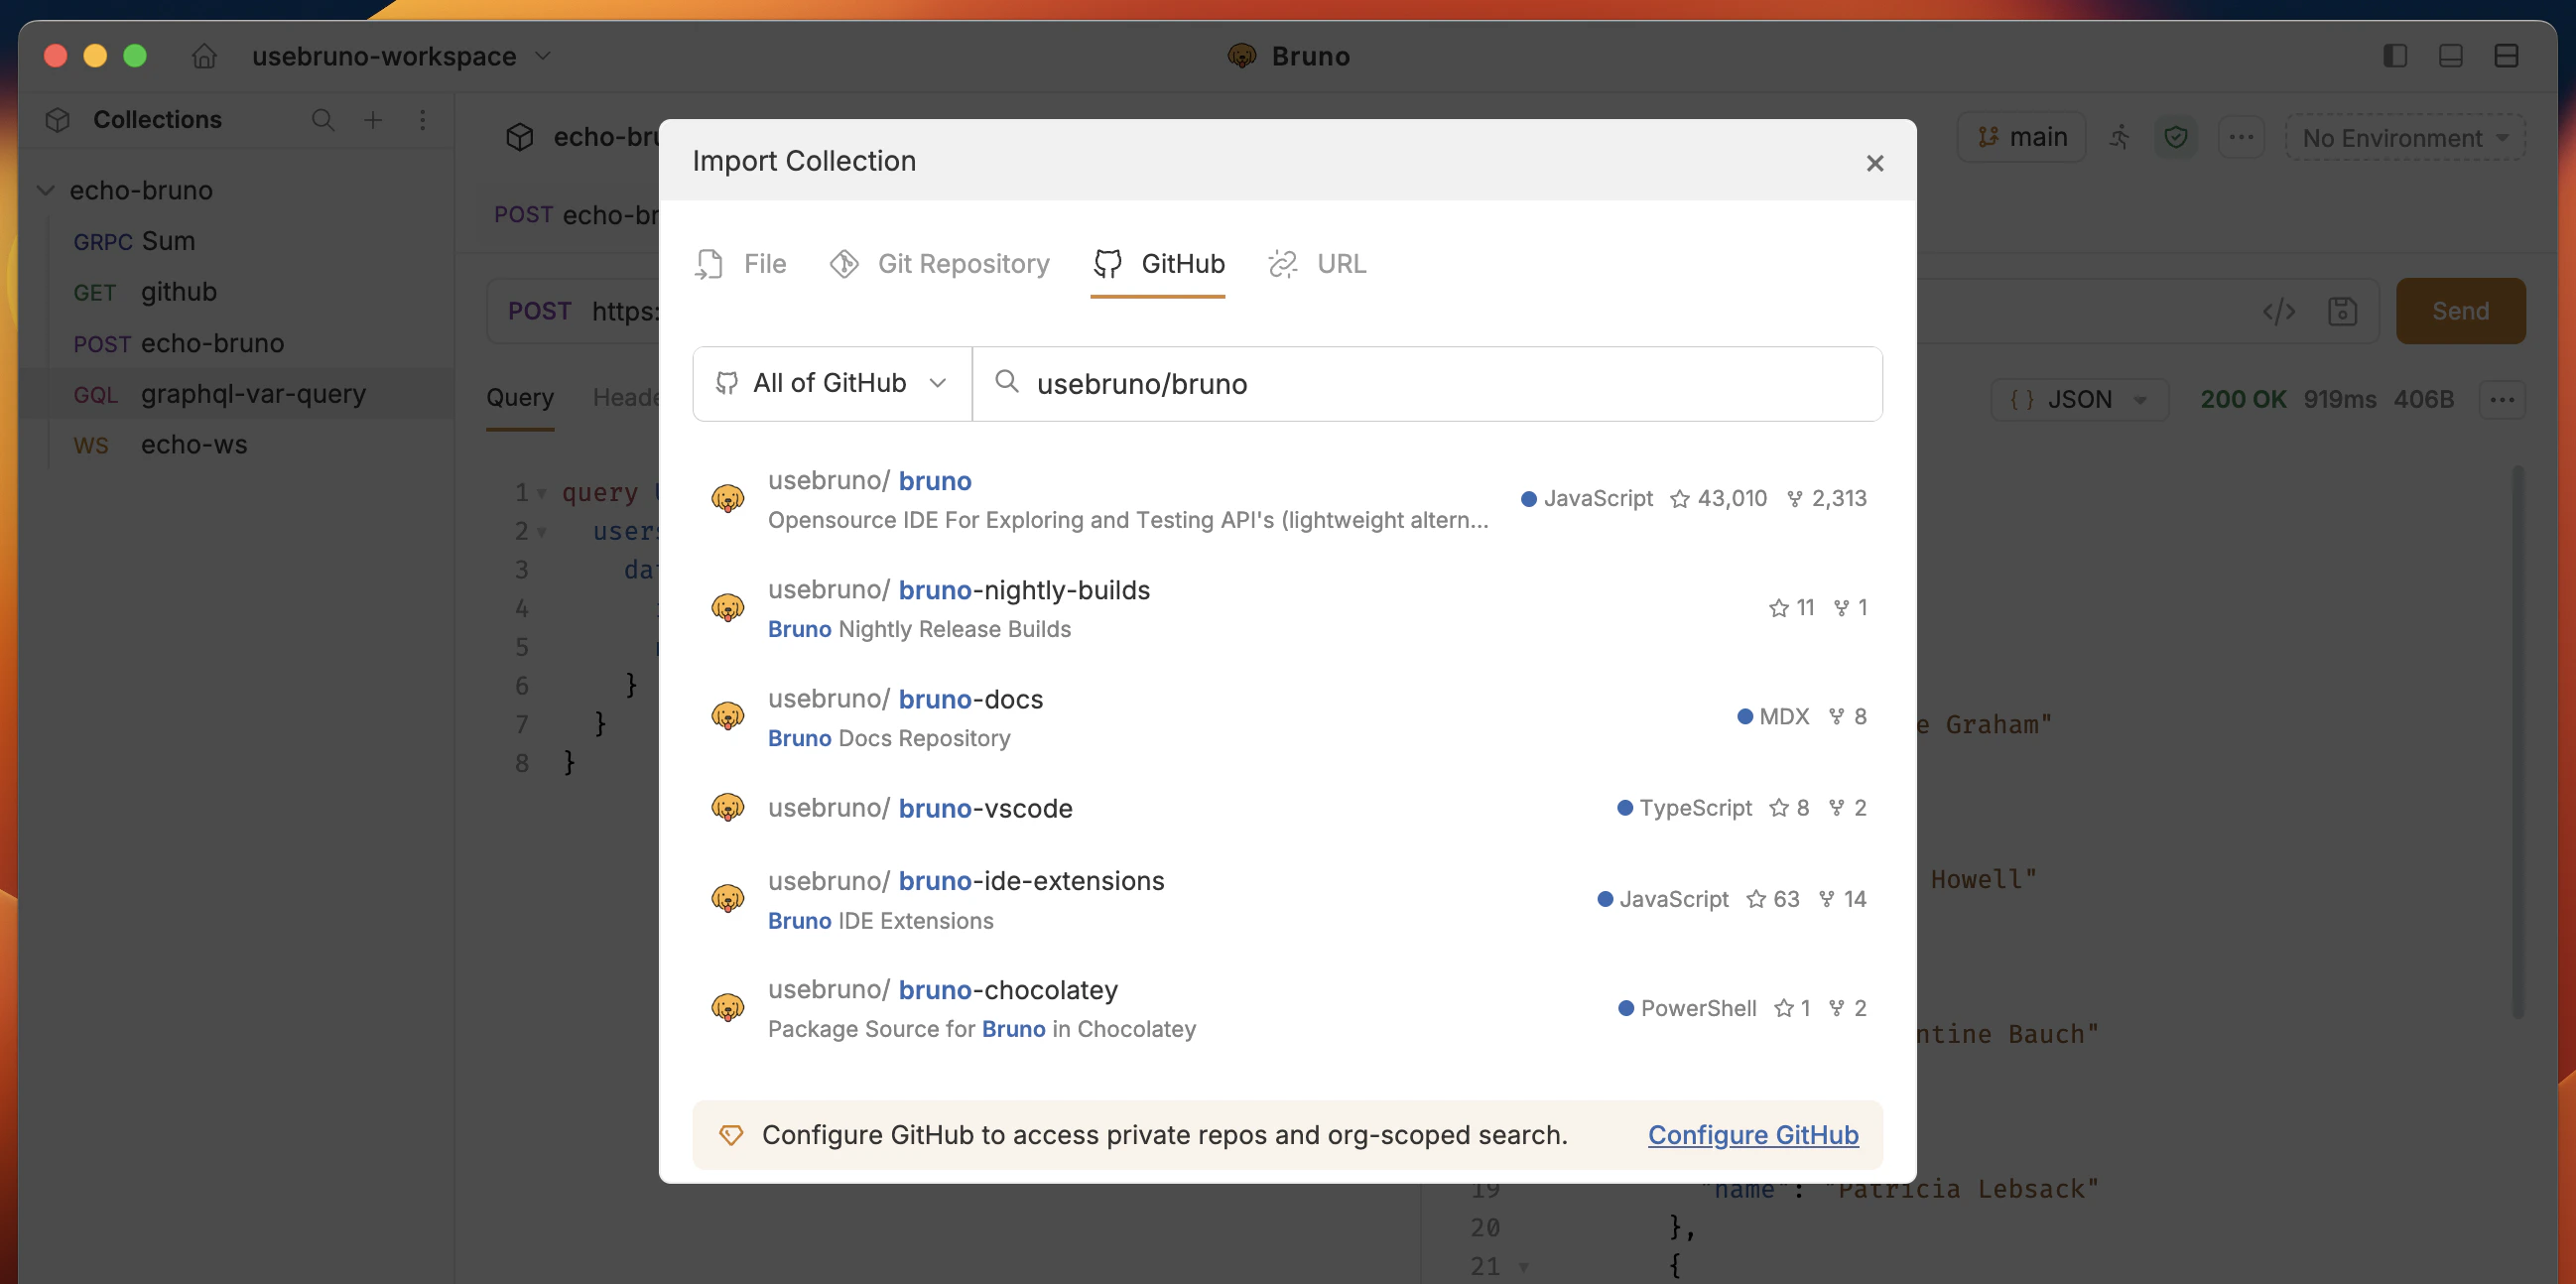Viewport: 2576px width, 1284px height.
Task: Click the green security shield icon
Action: pyautogui.click(x=2177, y=137)
